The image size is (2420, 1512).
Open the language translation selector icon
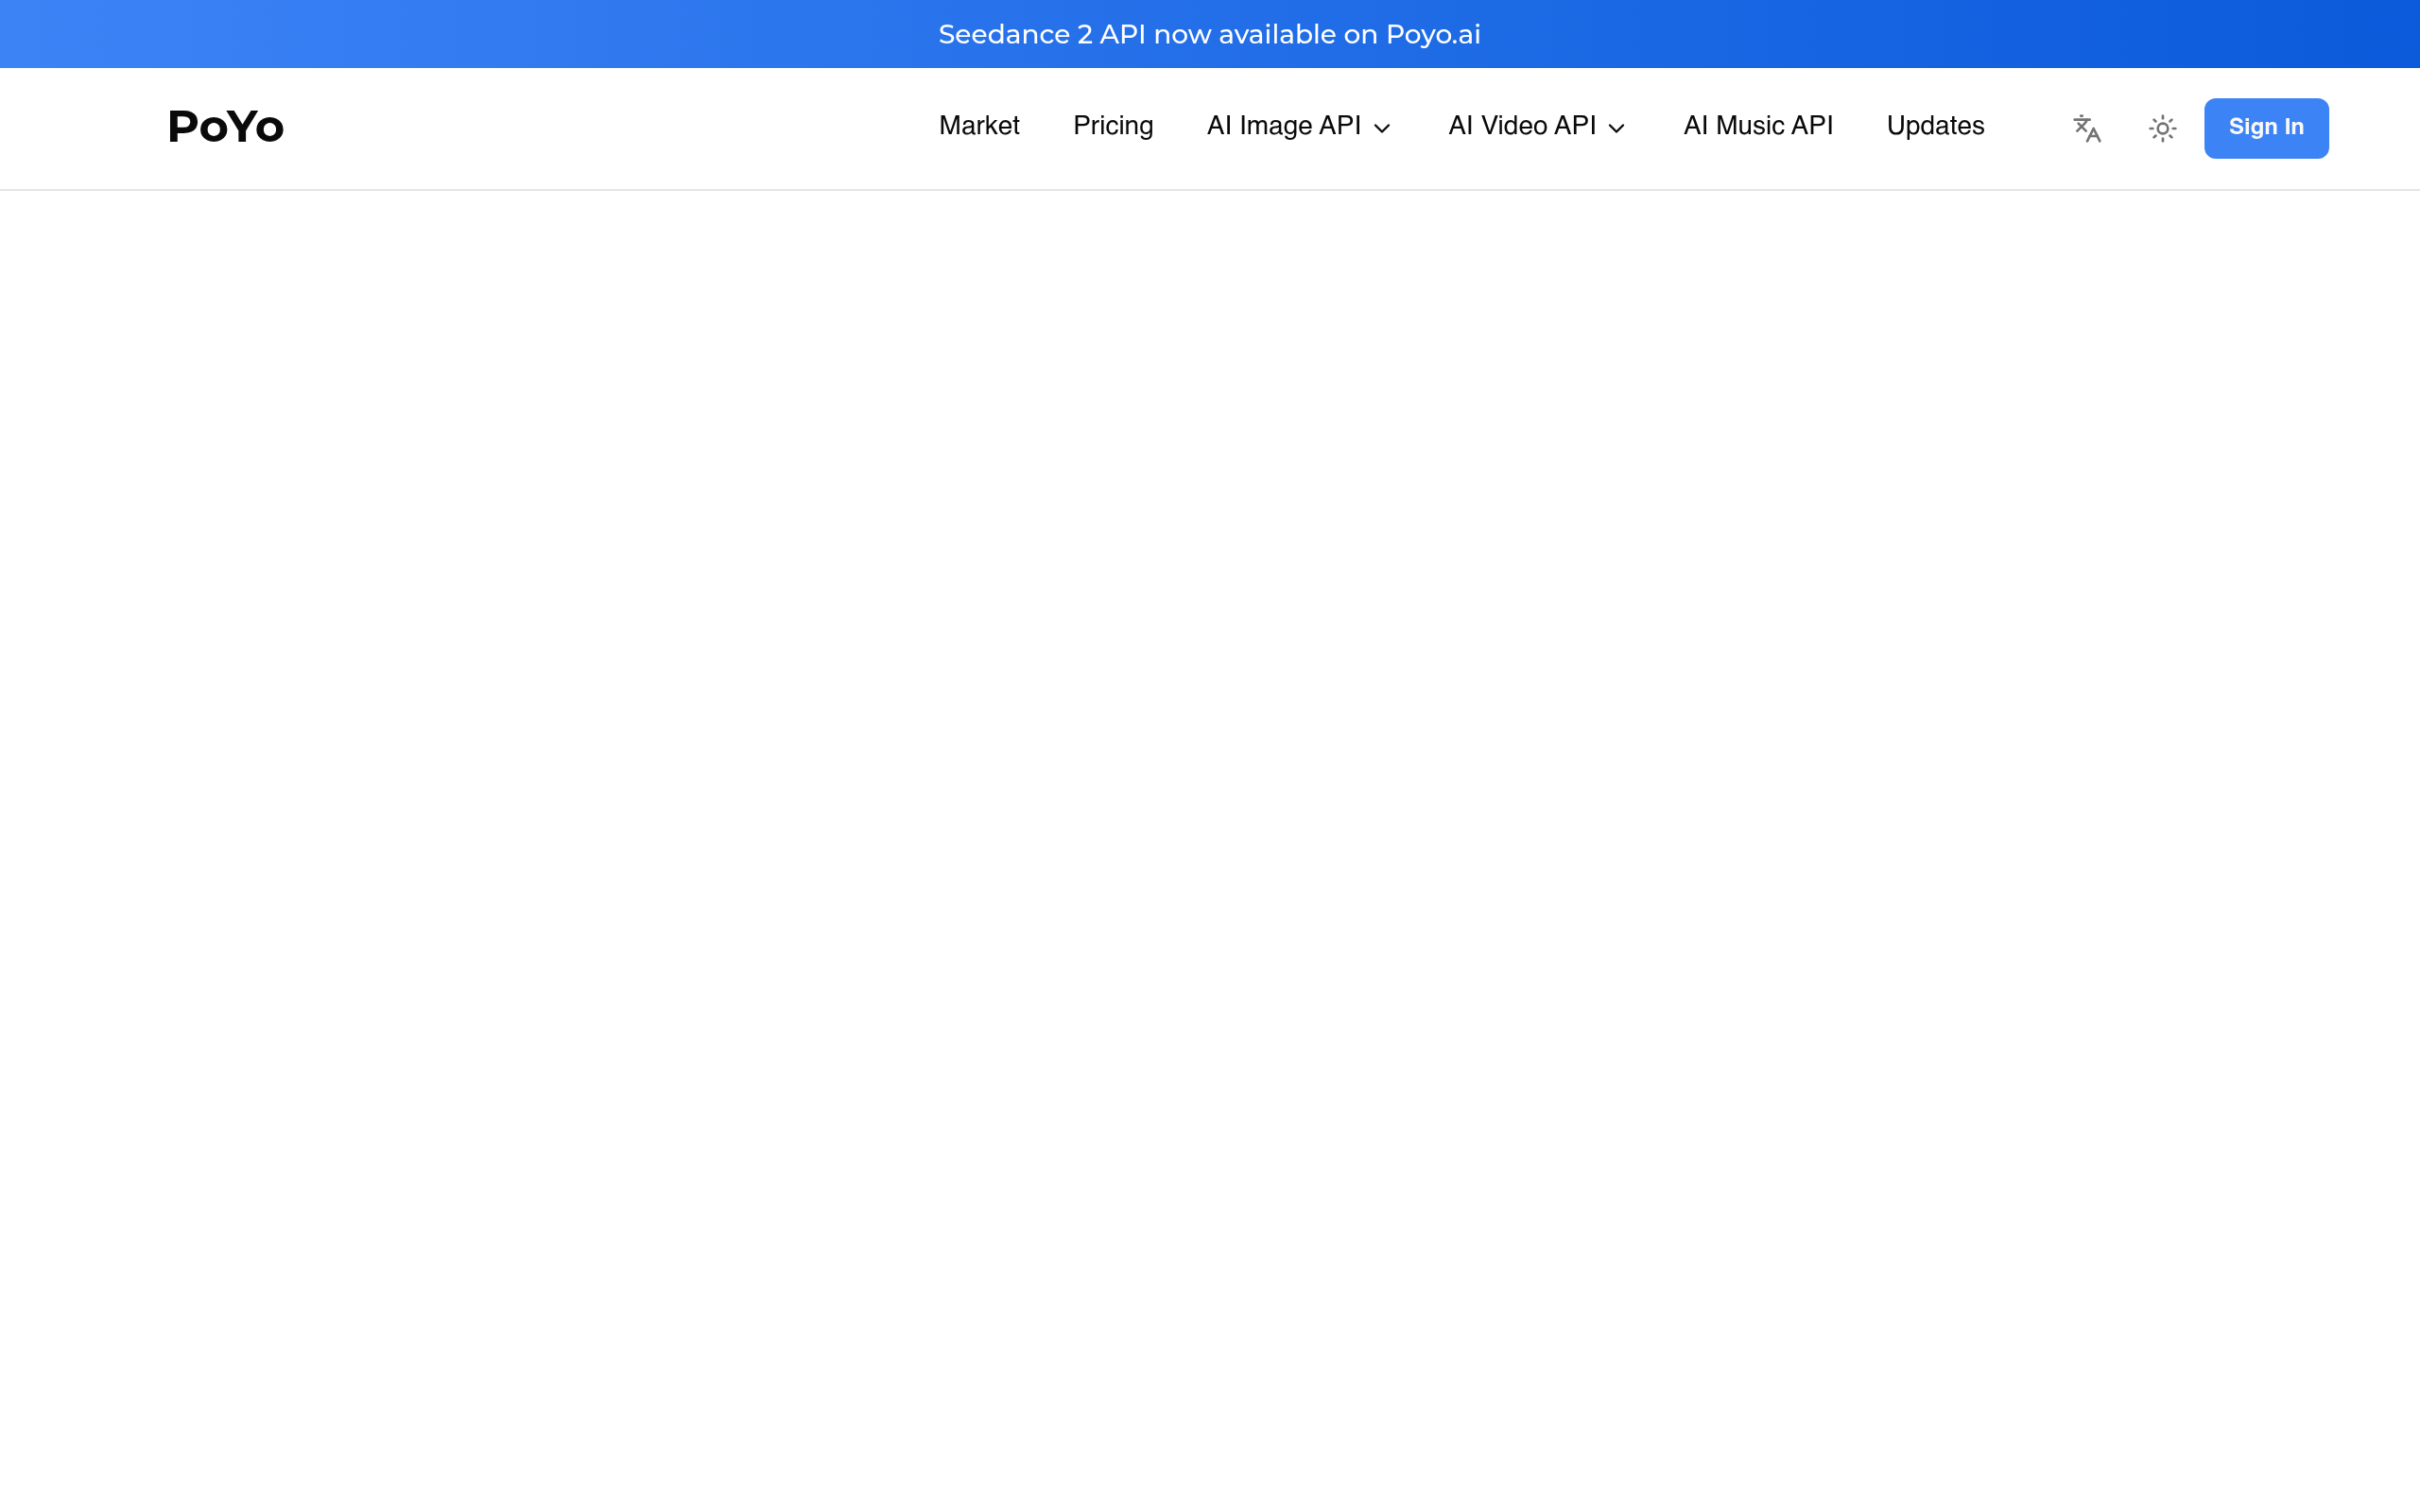[x=2086, y=128]
